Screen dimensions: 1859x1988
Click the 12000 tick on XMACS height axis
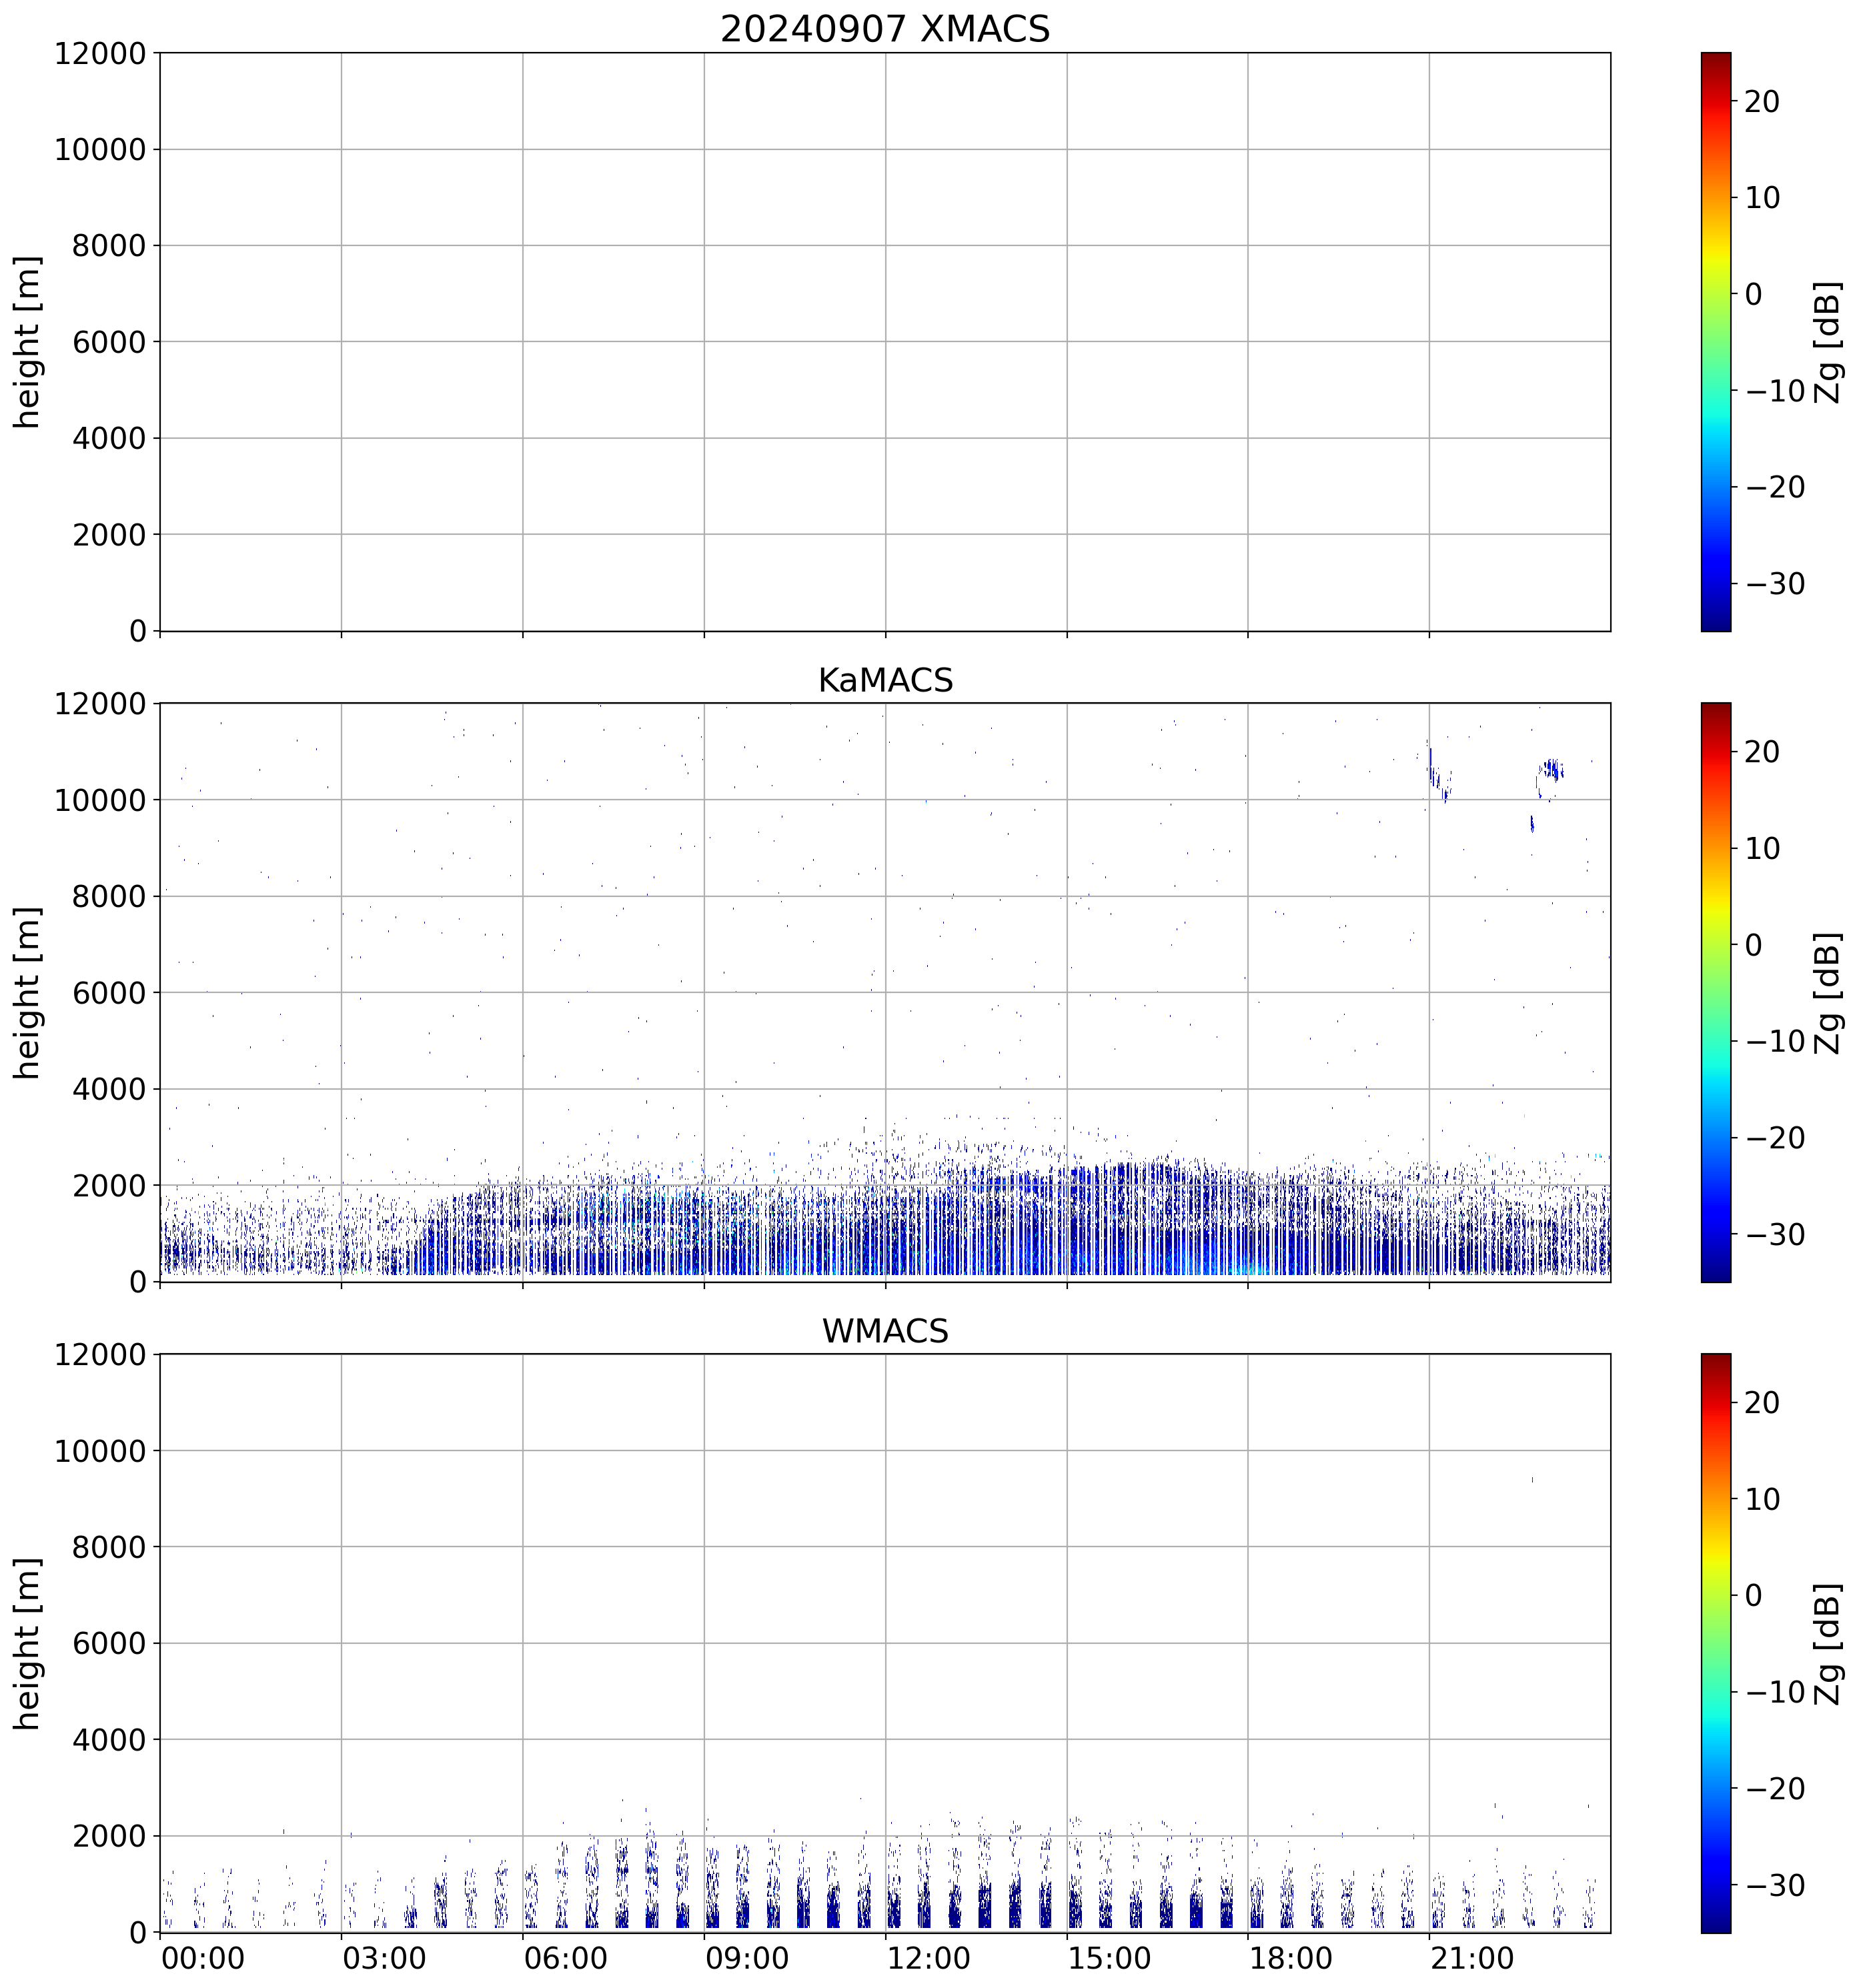[100, 54]
